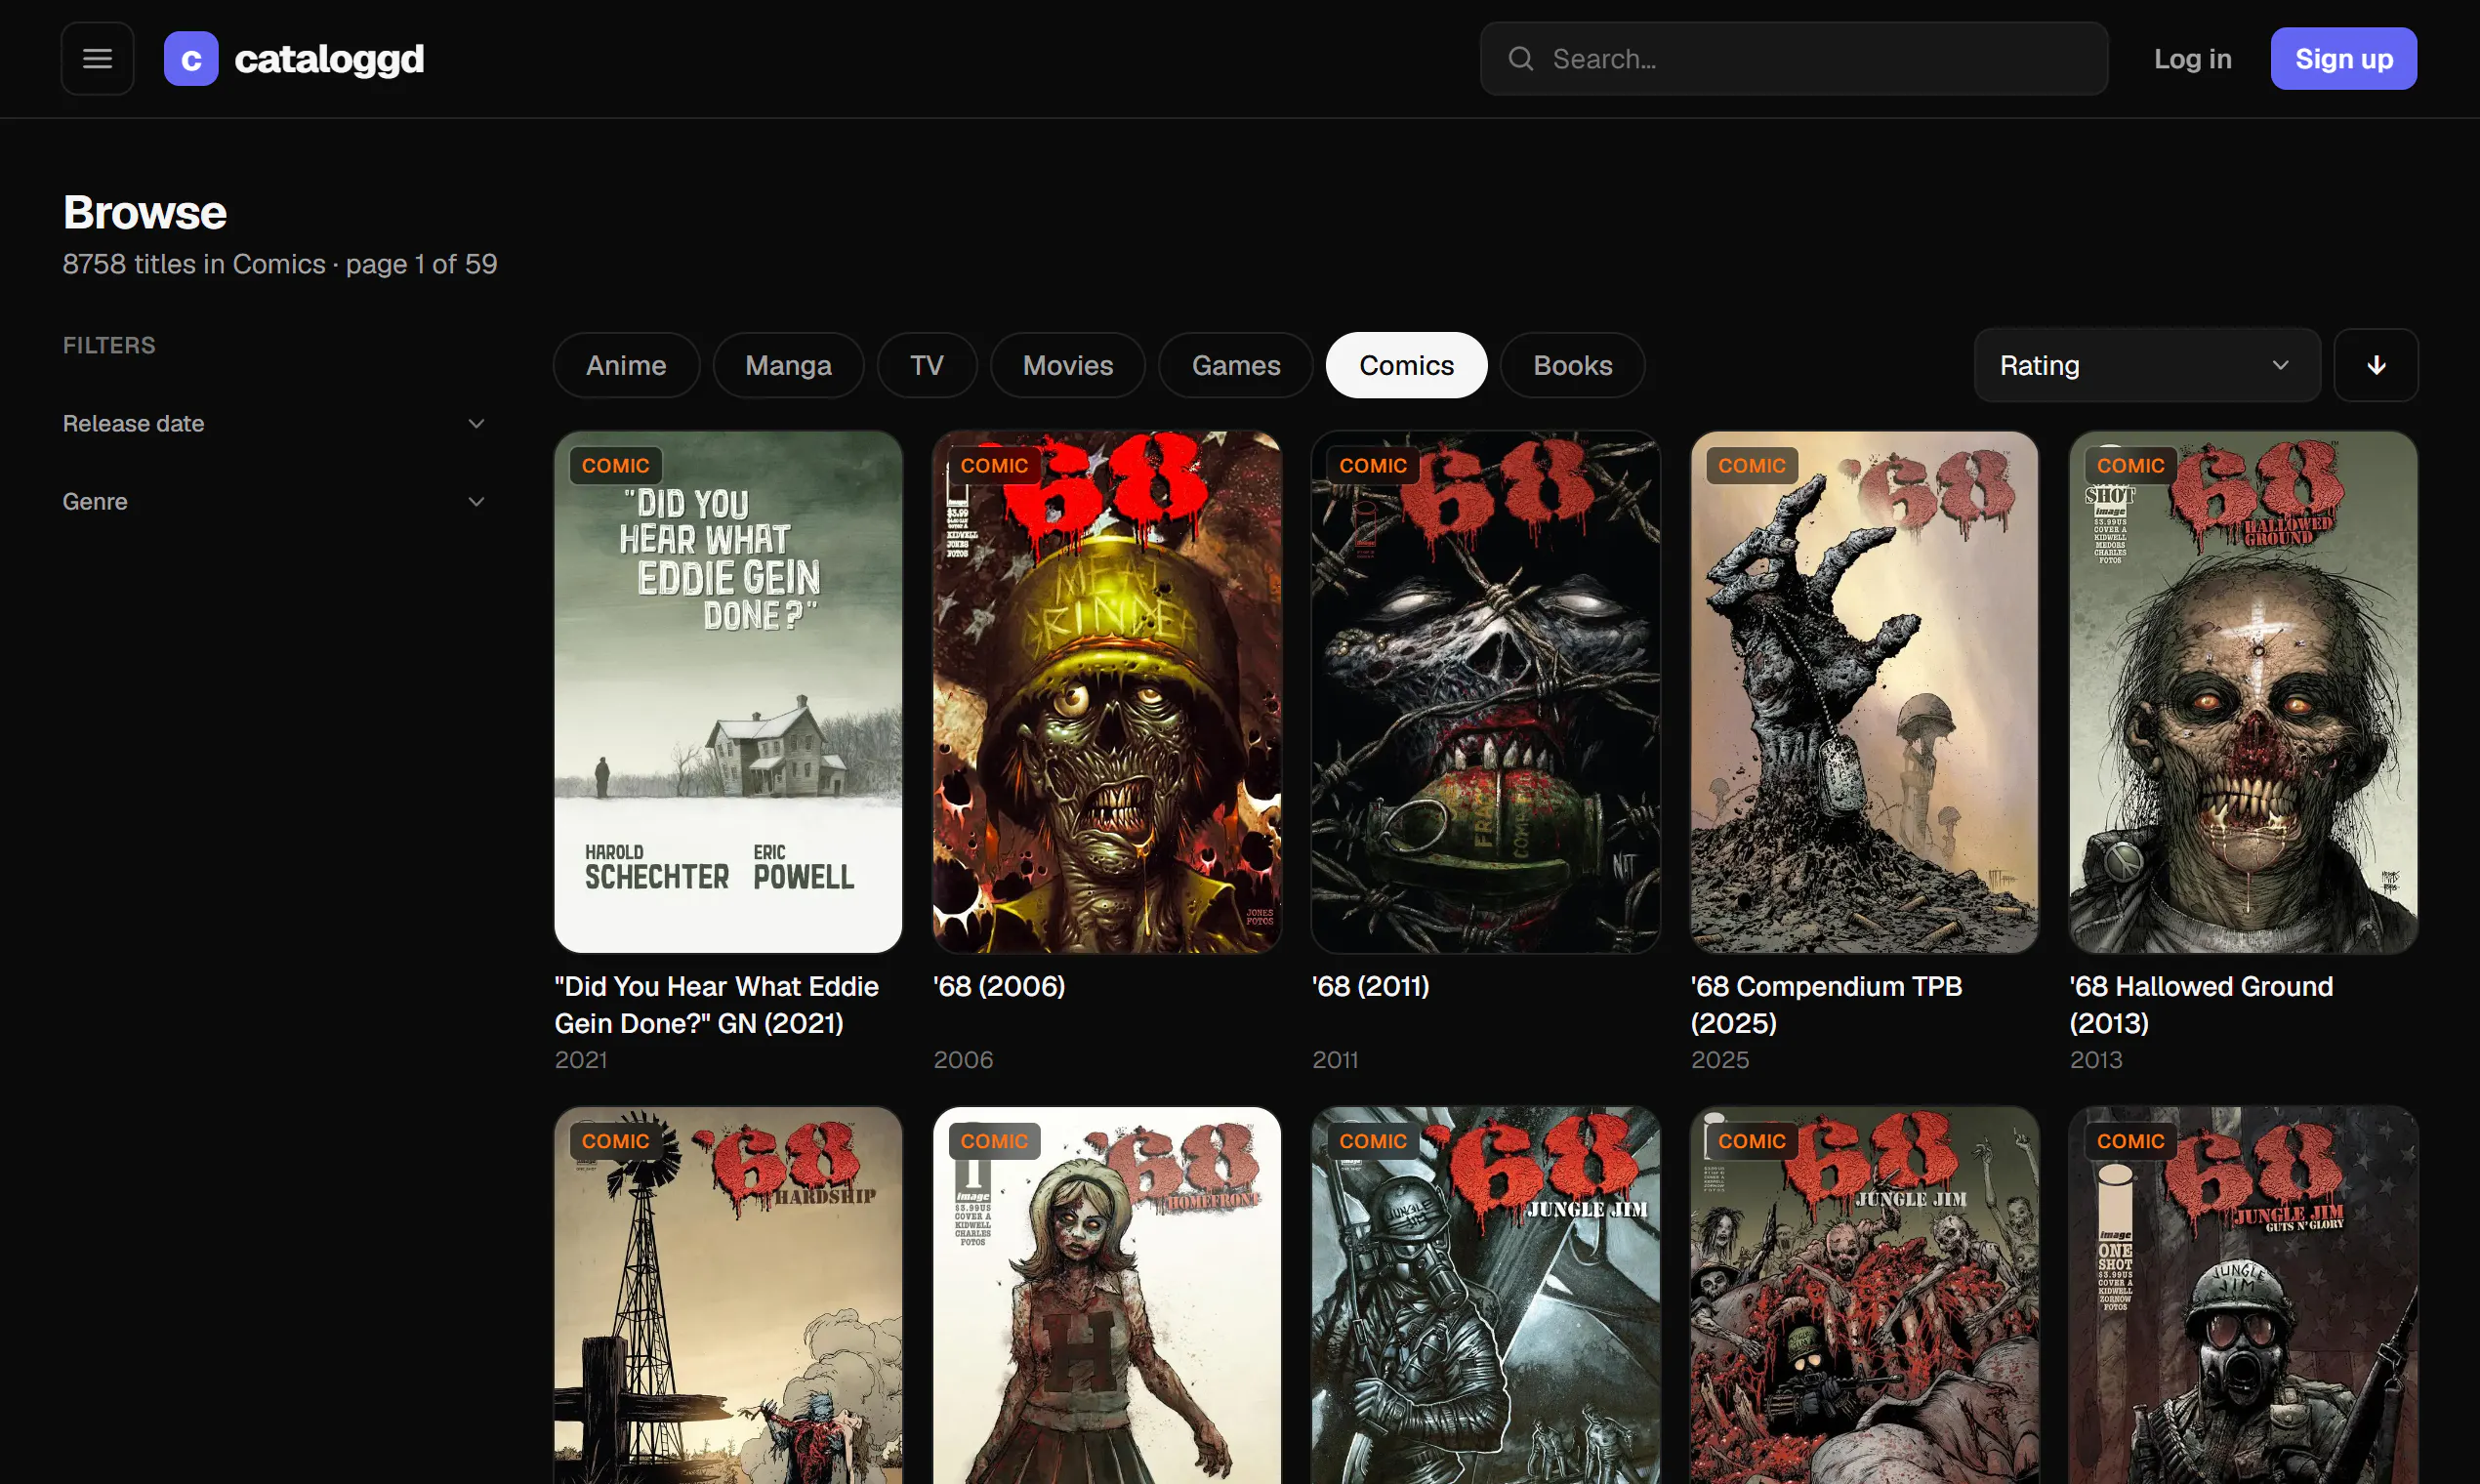Open the Rating sort dropdown
The height and width of the screenshot is (1484, 2480).
tap(2147, 365)
